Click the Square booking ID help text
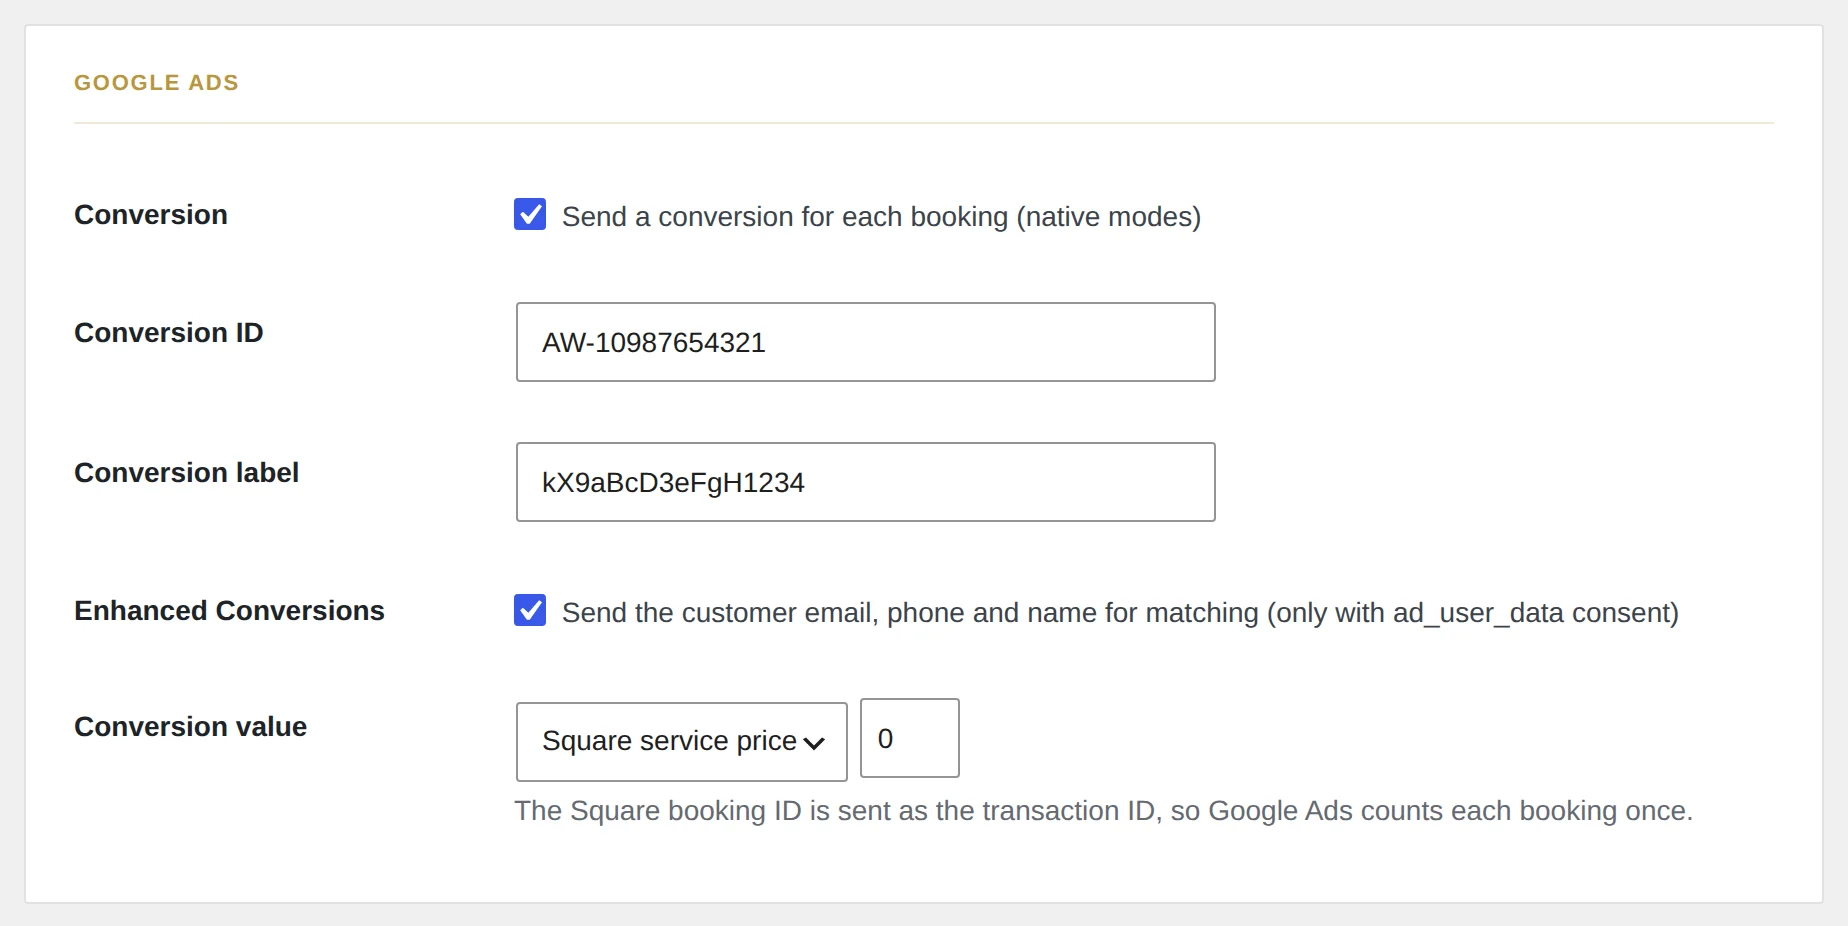Viewport: 1848px width, 926px height. coord(1104,811)
